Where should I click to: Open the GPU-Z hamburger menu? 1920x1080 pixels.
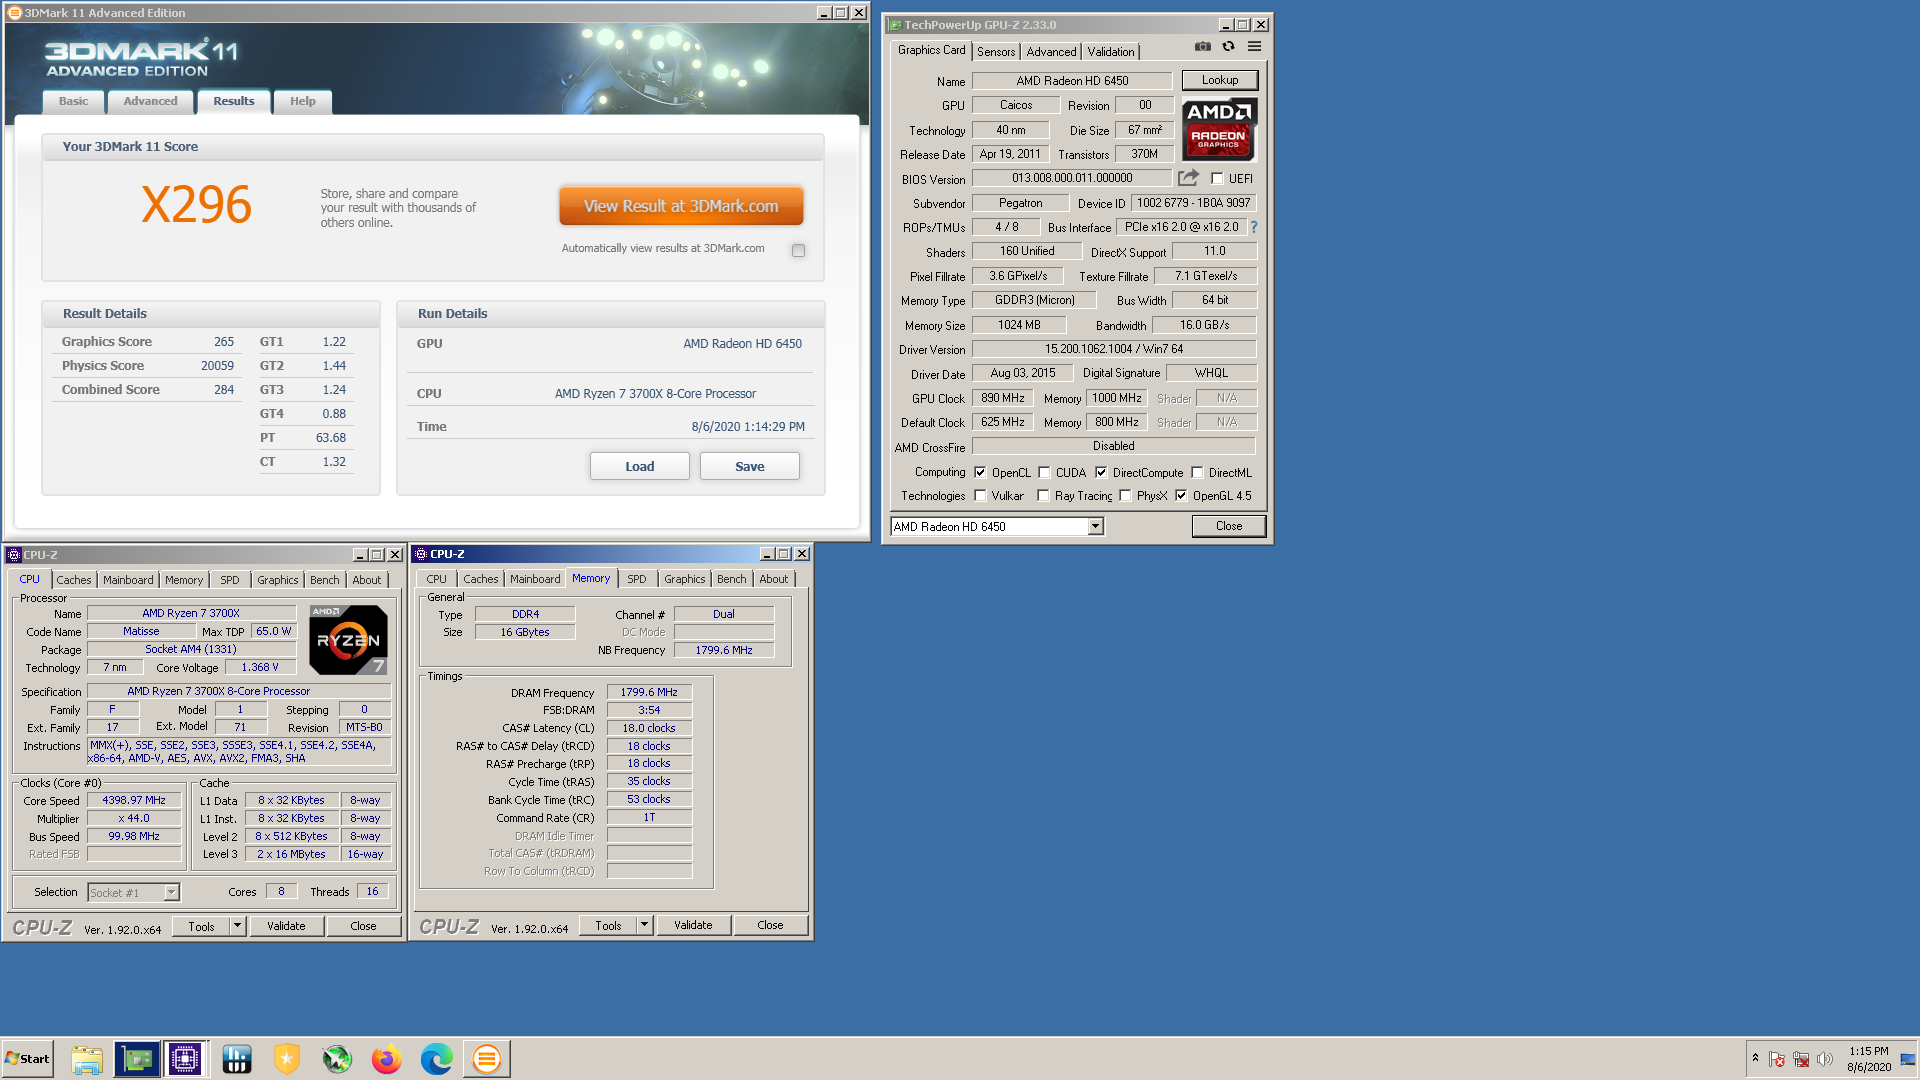coord(1254,46)
